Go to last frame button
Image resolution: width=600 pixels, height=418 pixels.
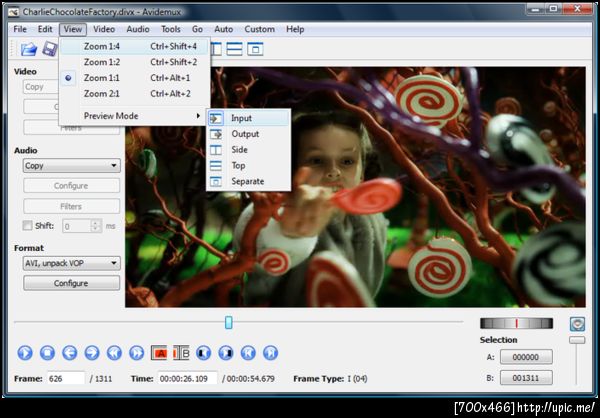pyautogui.click(x=271, y=353)
